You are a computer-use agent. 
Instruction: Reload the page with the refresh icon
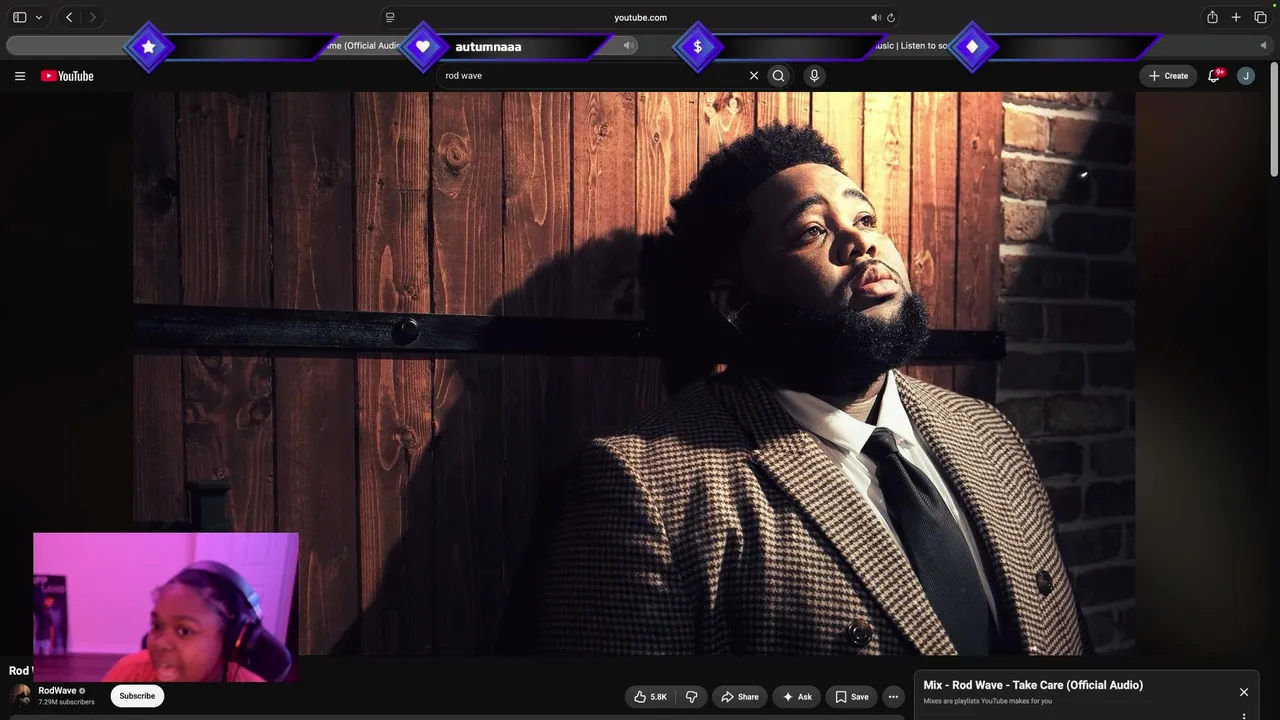click(891, 17)
